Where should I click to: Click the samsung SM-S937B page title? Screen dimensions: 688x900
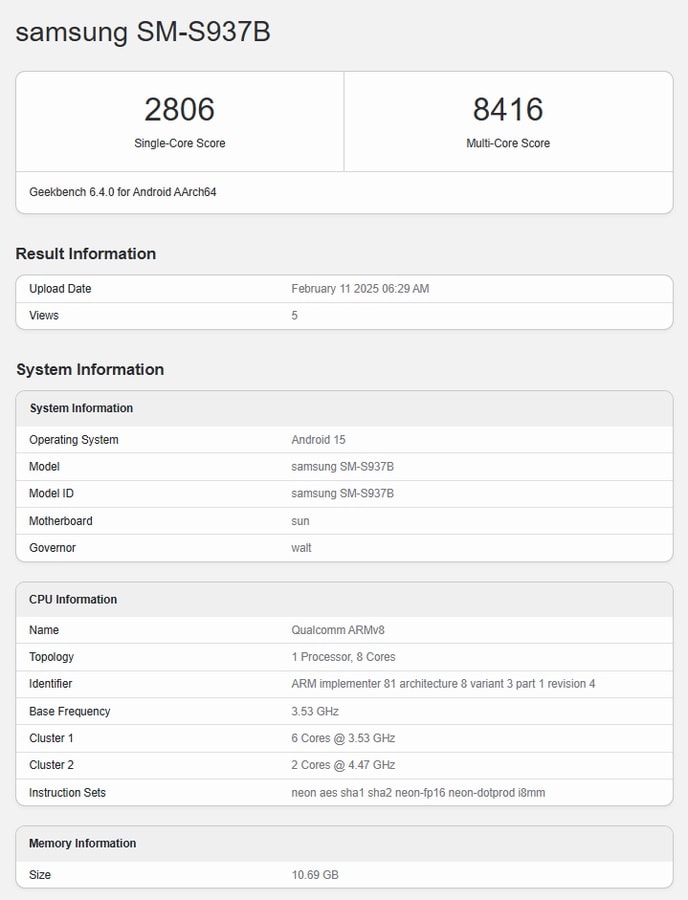pyautogui.click(x=143, y=32)
